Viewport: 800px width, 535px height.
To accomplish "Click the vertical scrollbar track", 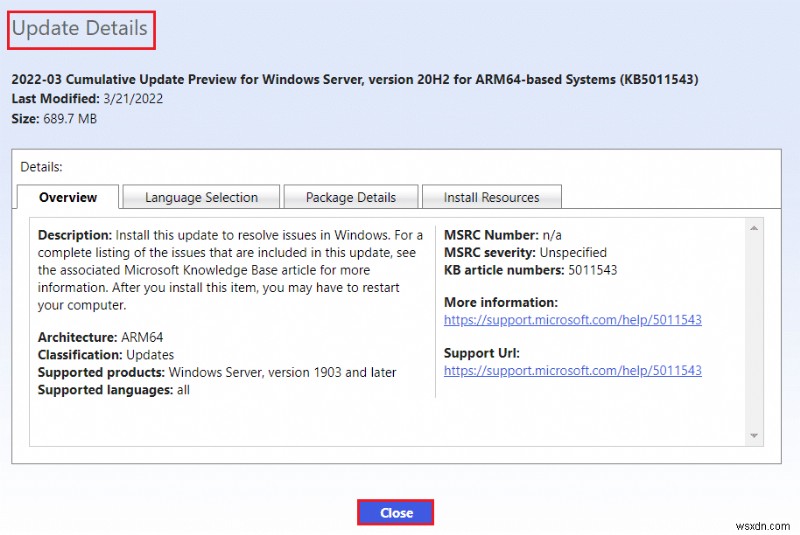I will [755, 330].
